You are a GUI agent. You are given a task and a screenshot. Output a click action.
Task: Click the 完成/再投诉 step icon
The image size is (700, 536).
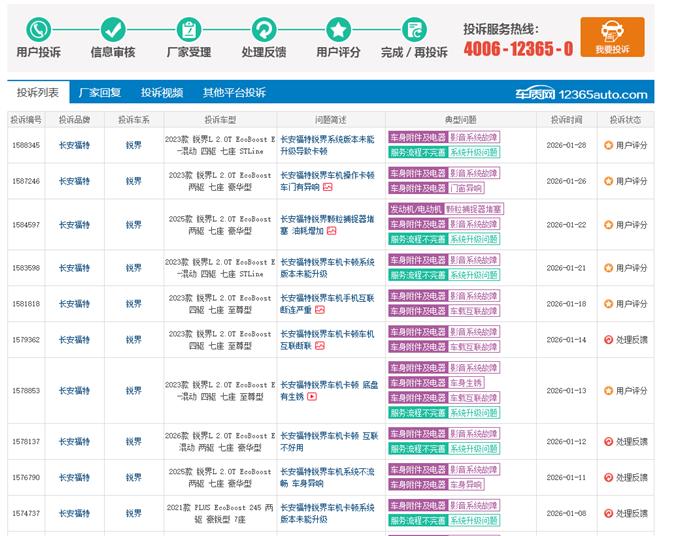click(x=414, y=28)
